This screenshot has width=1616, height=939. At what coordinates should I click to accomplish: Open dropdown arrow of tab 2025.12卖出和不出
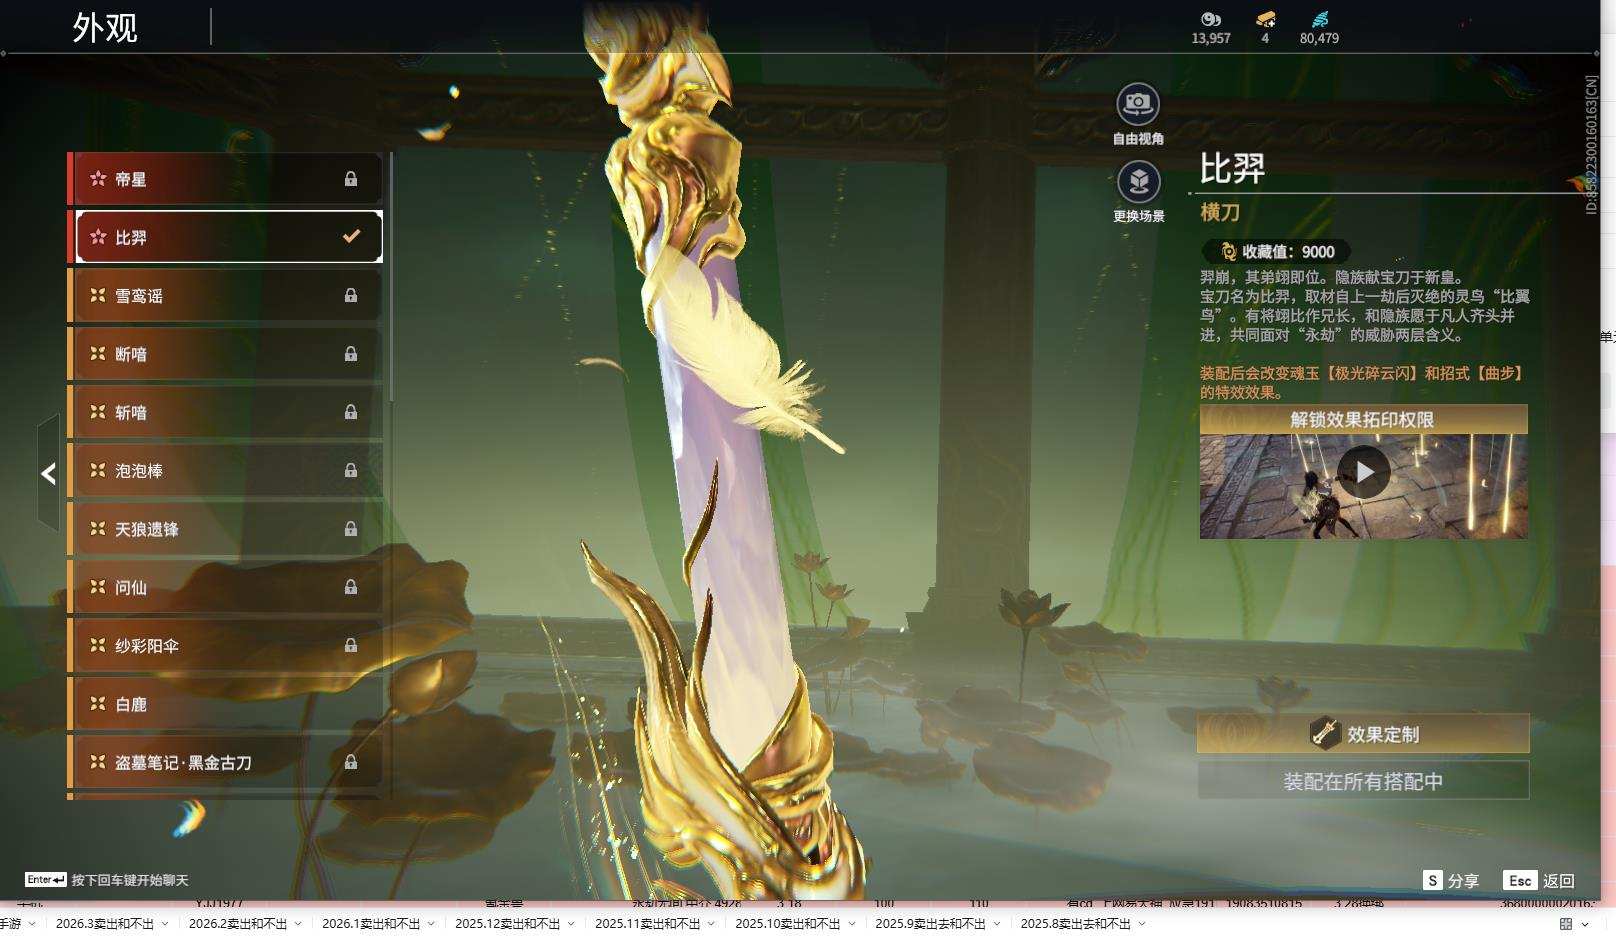tap(571, 924)
